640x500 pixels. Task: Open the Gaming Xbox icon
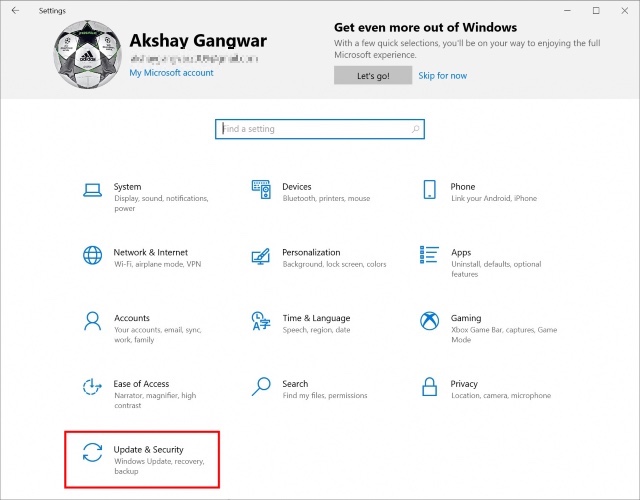pos(429,321)
